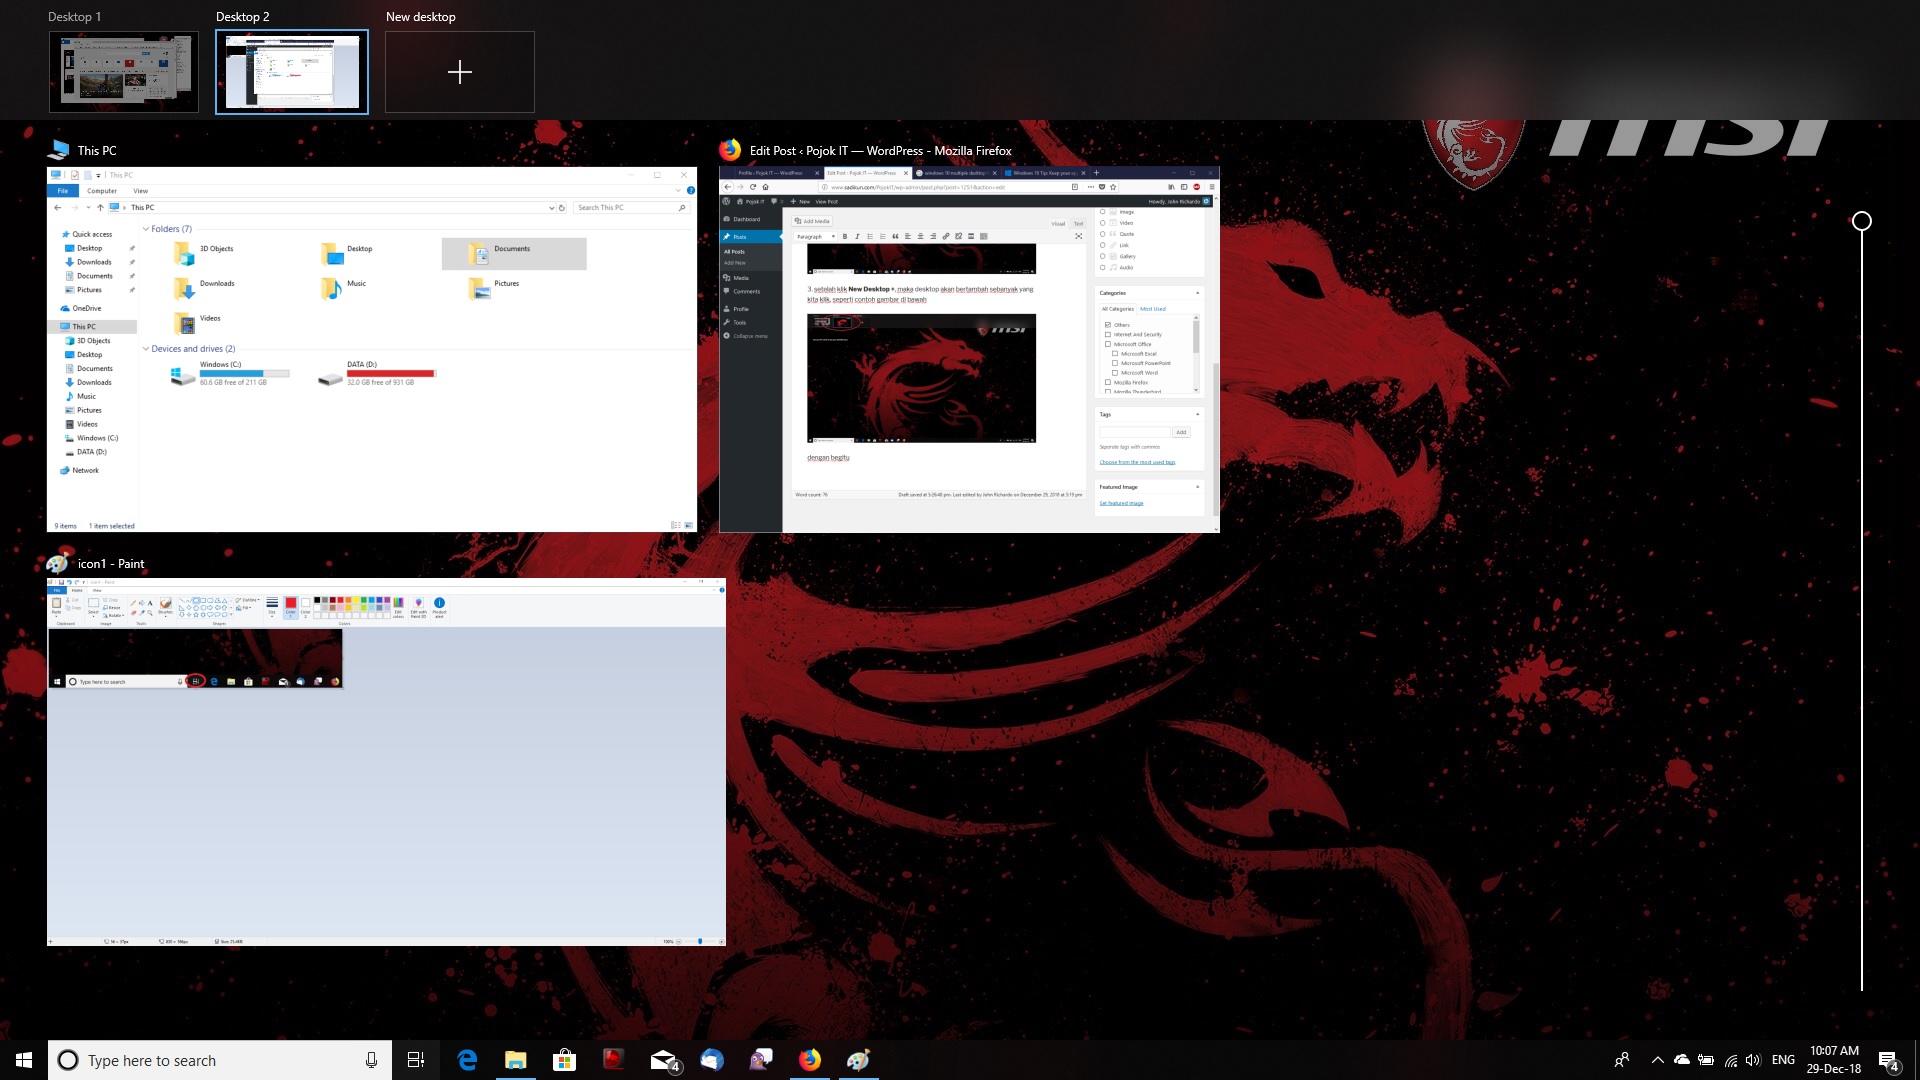Open the View ribbon tab in This PC
1920x1080 pixels.
tap(141, 191)
